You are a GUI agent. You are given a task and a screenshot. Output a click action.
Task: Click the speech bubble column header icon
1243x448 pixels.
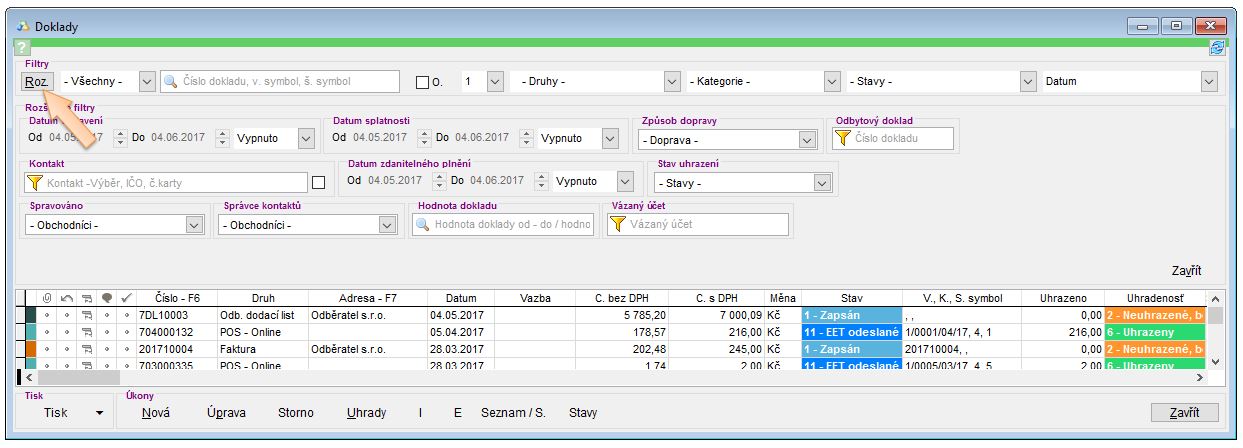click(x=107, y=298)
